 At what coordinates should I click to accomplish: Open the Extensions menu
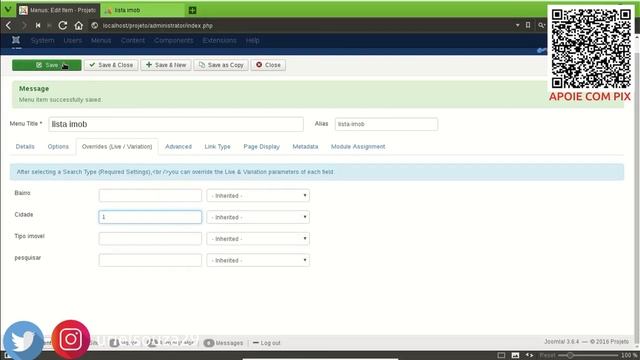tap(219, 40)
